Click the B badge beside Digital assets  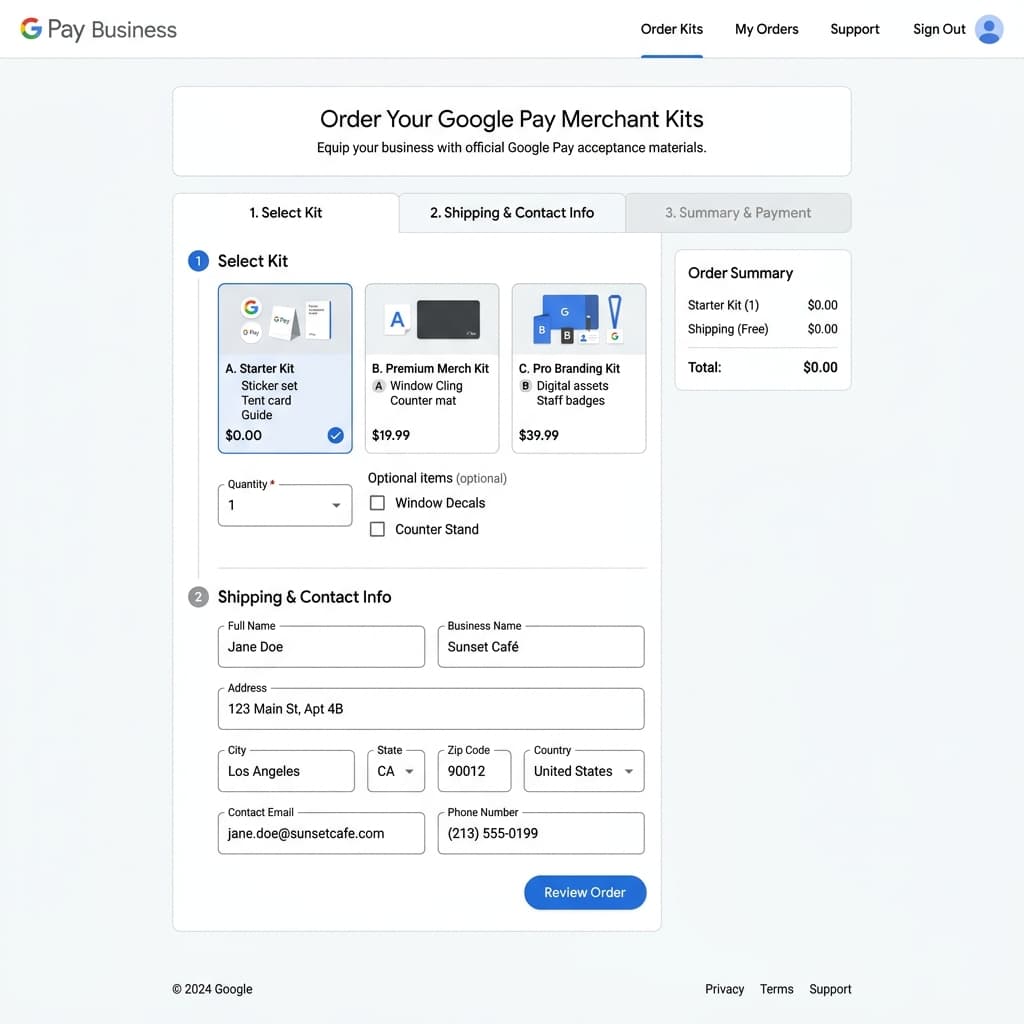click(526, 386)
